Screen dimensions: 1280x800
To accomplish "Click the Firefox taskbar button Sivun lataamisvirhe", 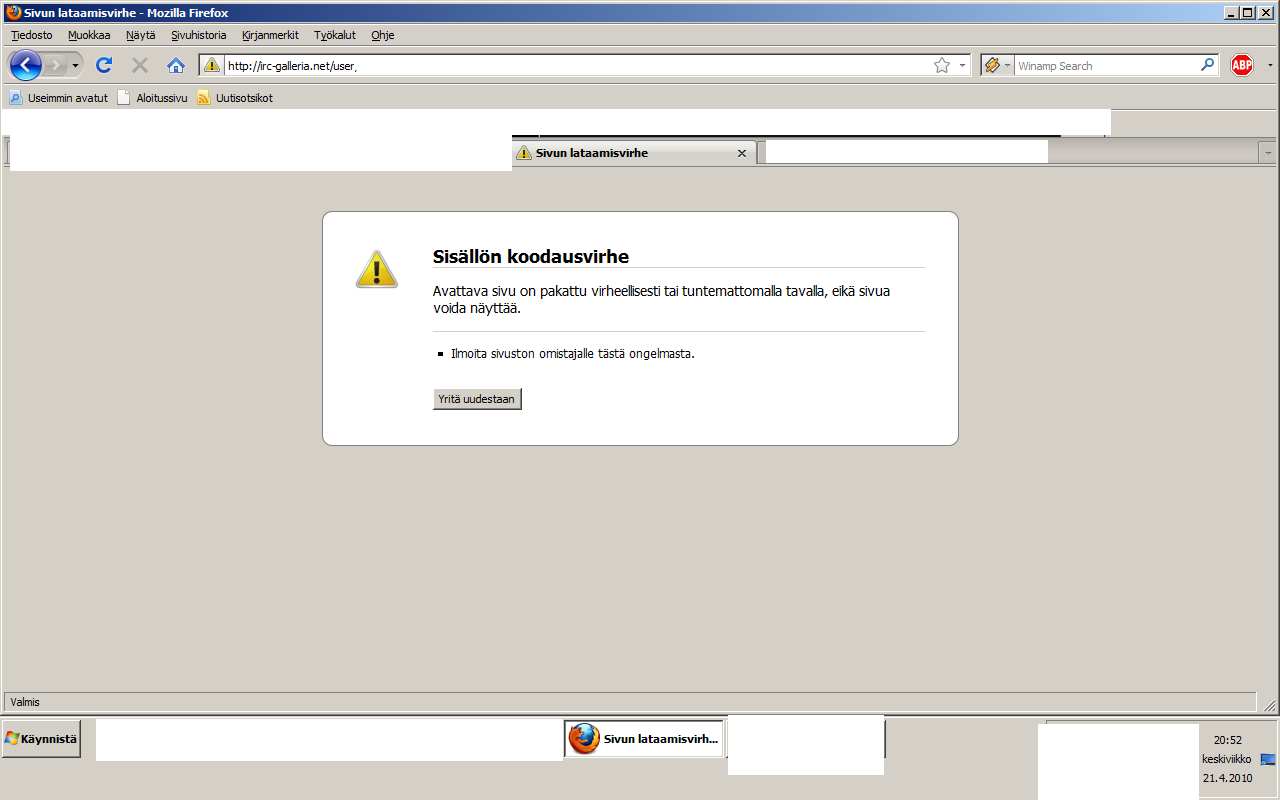I will point(644,739).
